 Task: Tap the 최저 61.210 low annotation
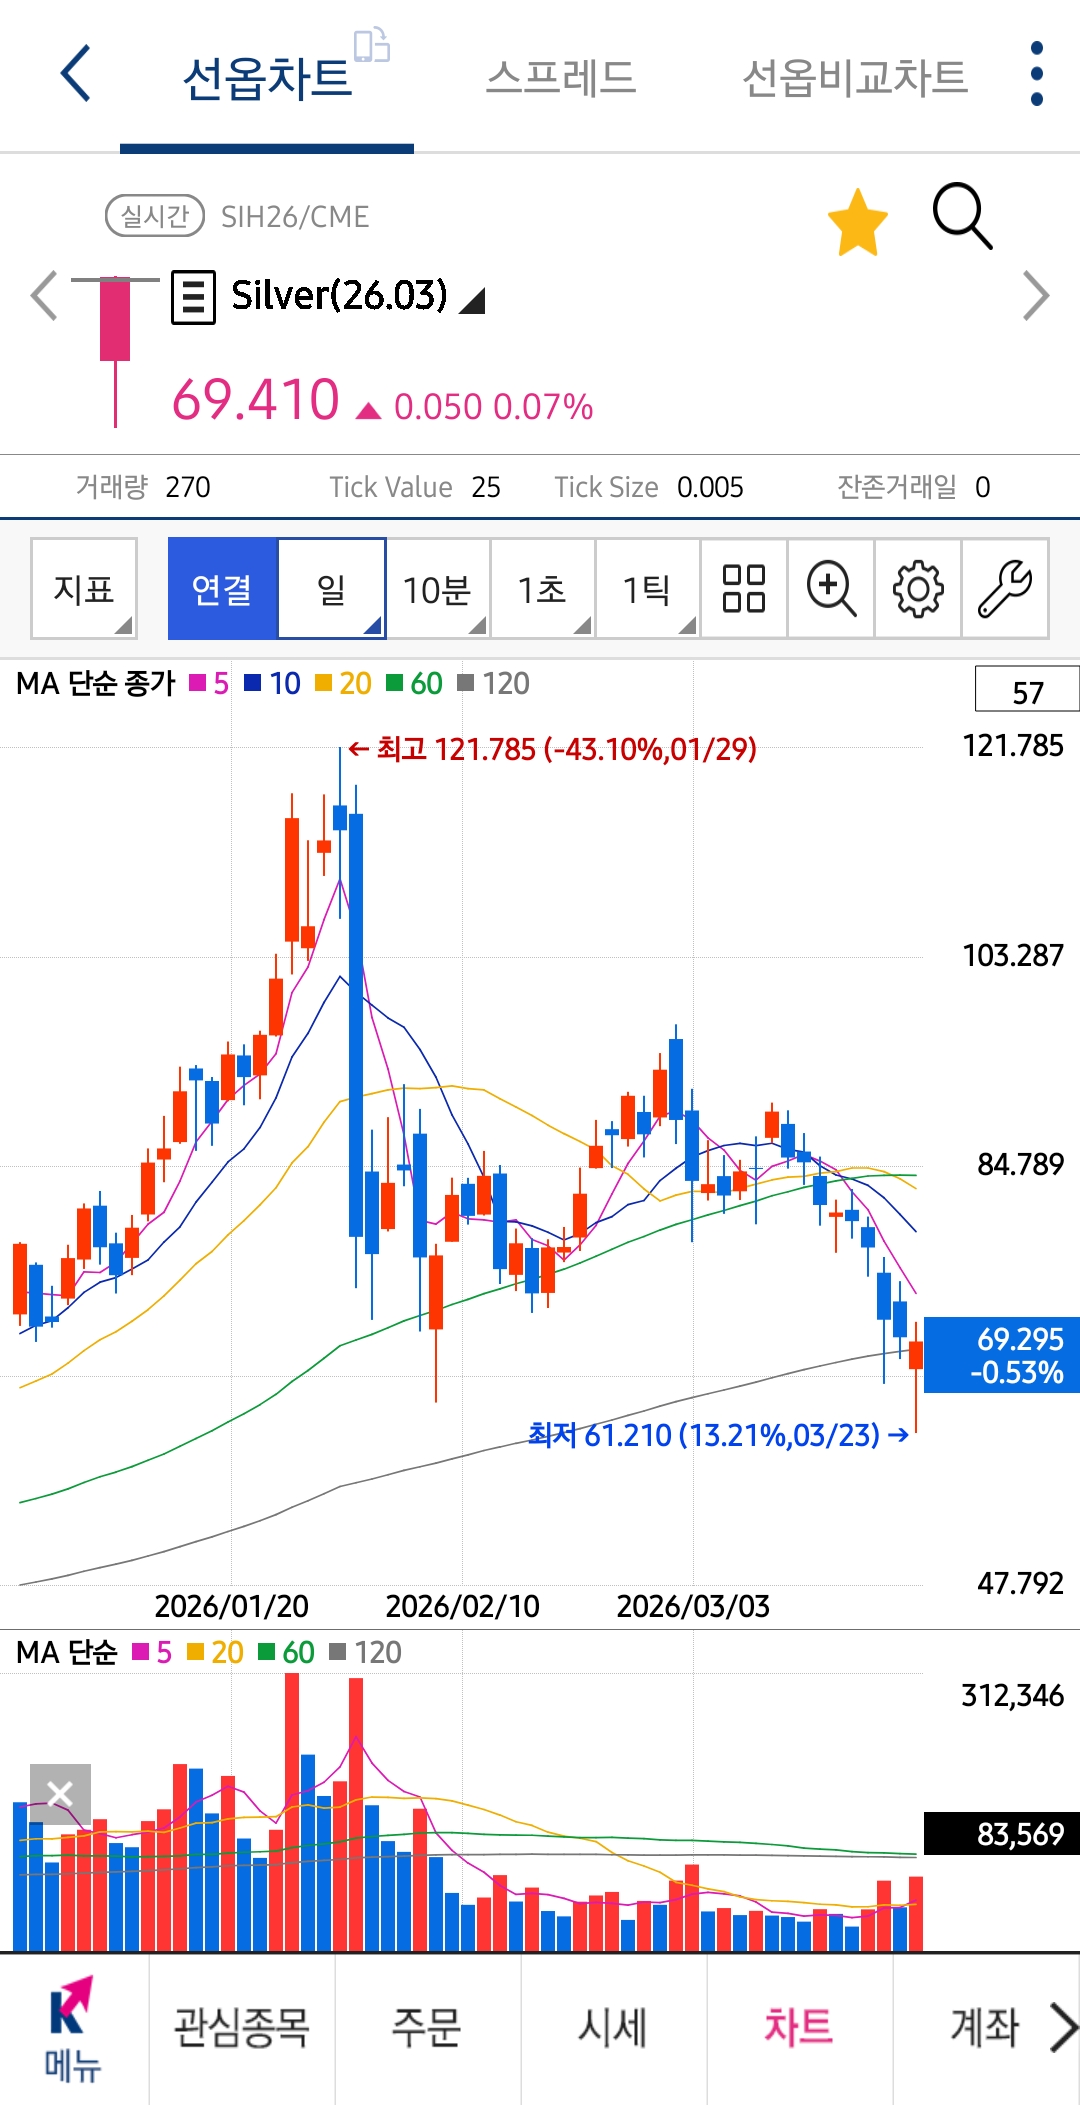718,1435
